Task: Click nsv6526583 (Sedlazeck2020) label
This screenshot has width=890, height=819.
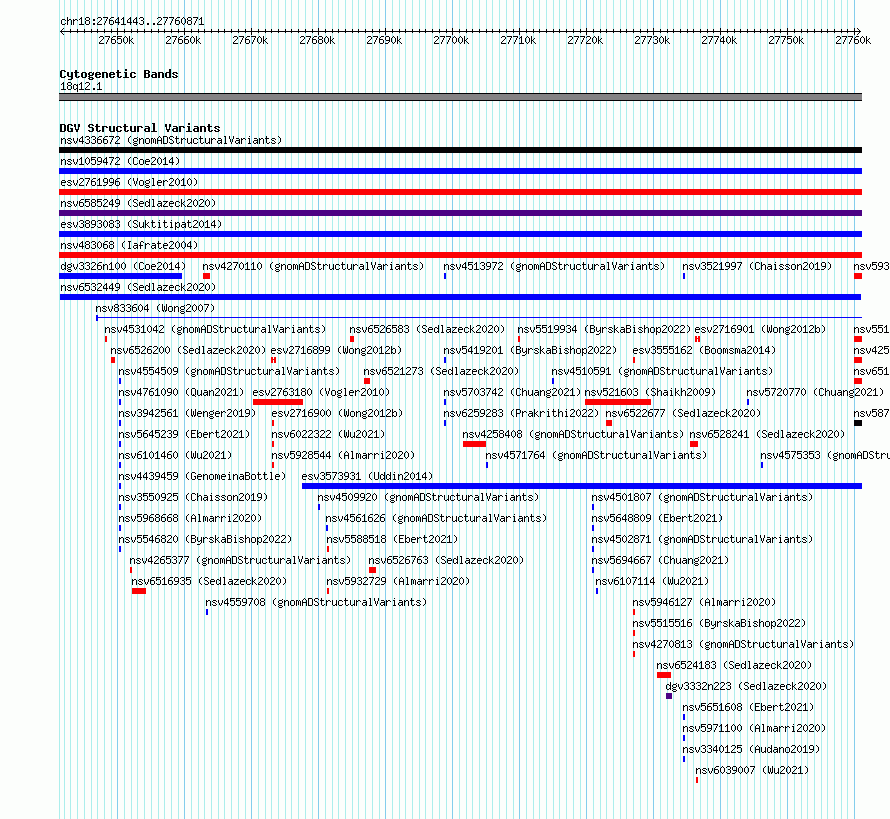Action: coord(427,329)
